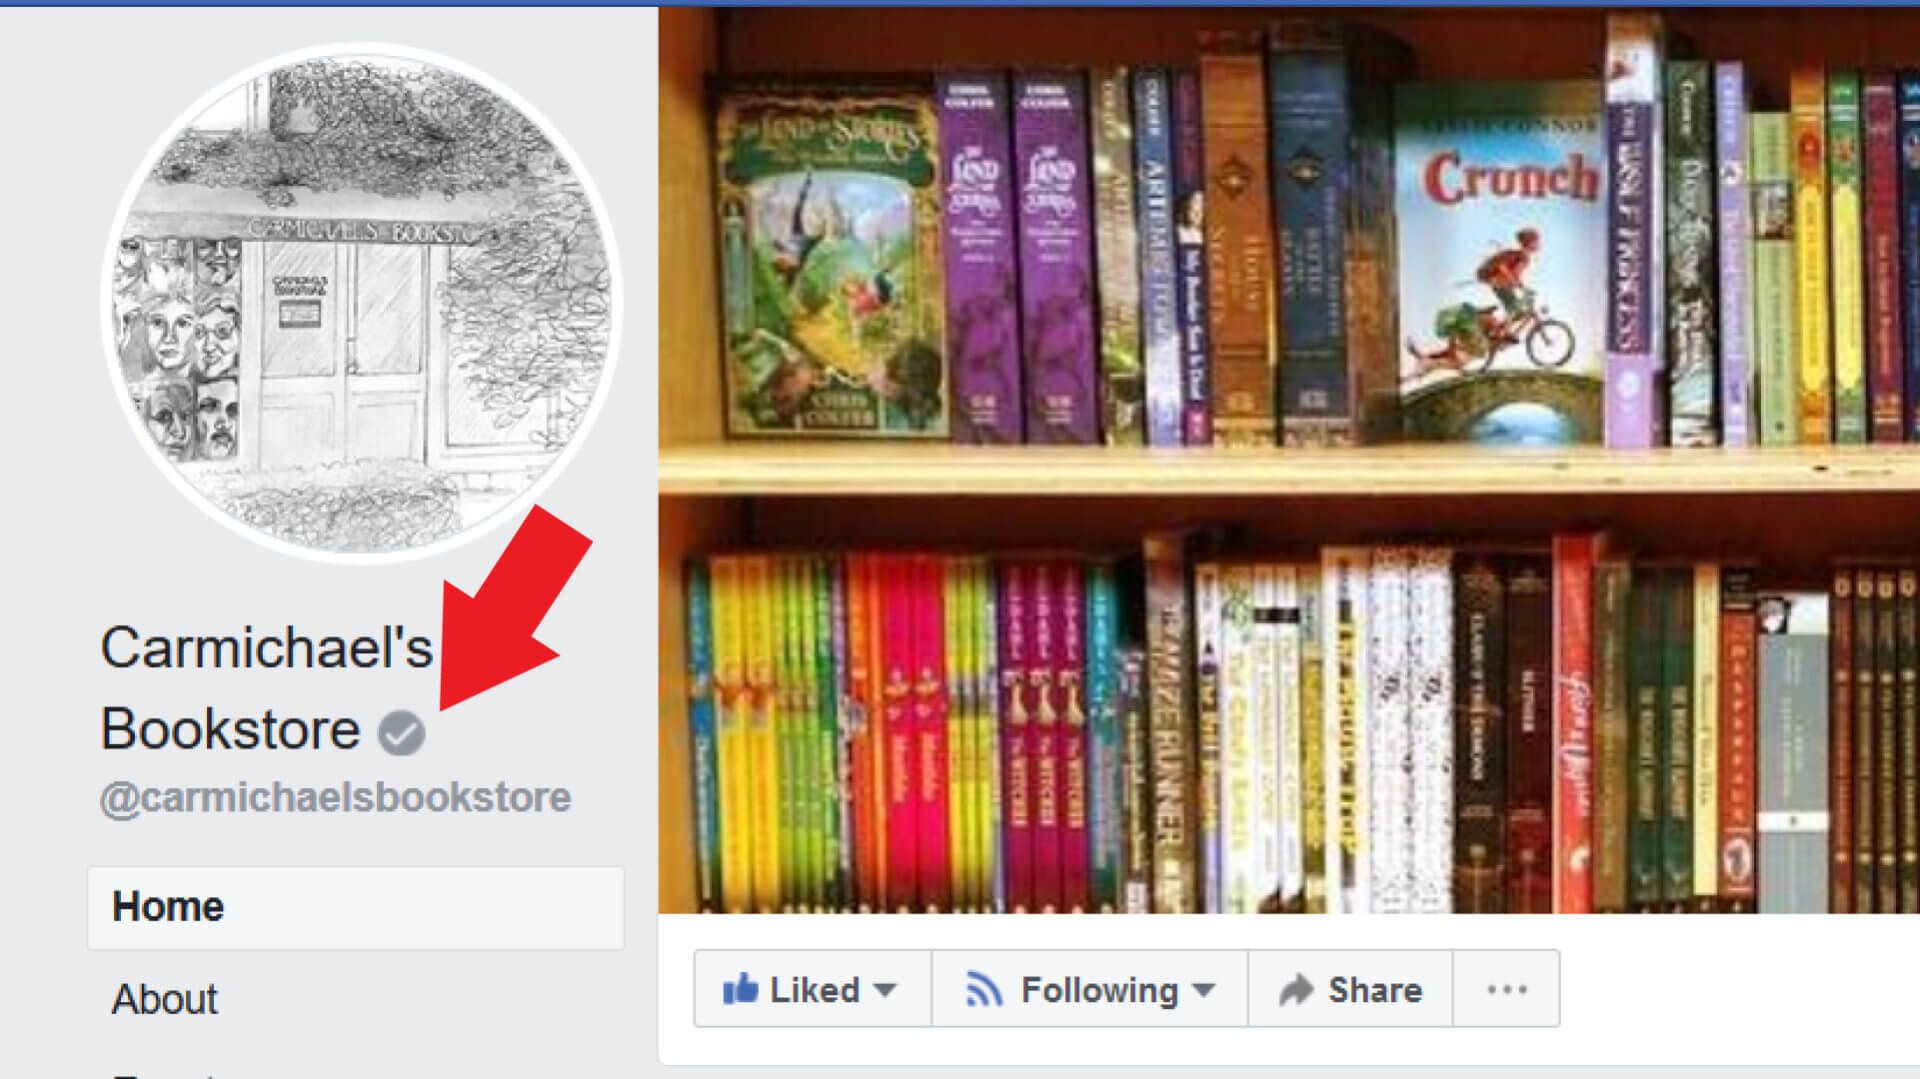The width and height of the screenshot is (1920, 1079).
Task: Click the gray verified badge checkmark
Action: coord(401,732)
